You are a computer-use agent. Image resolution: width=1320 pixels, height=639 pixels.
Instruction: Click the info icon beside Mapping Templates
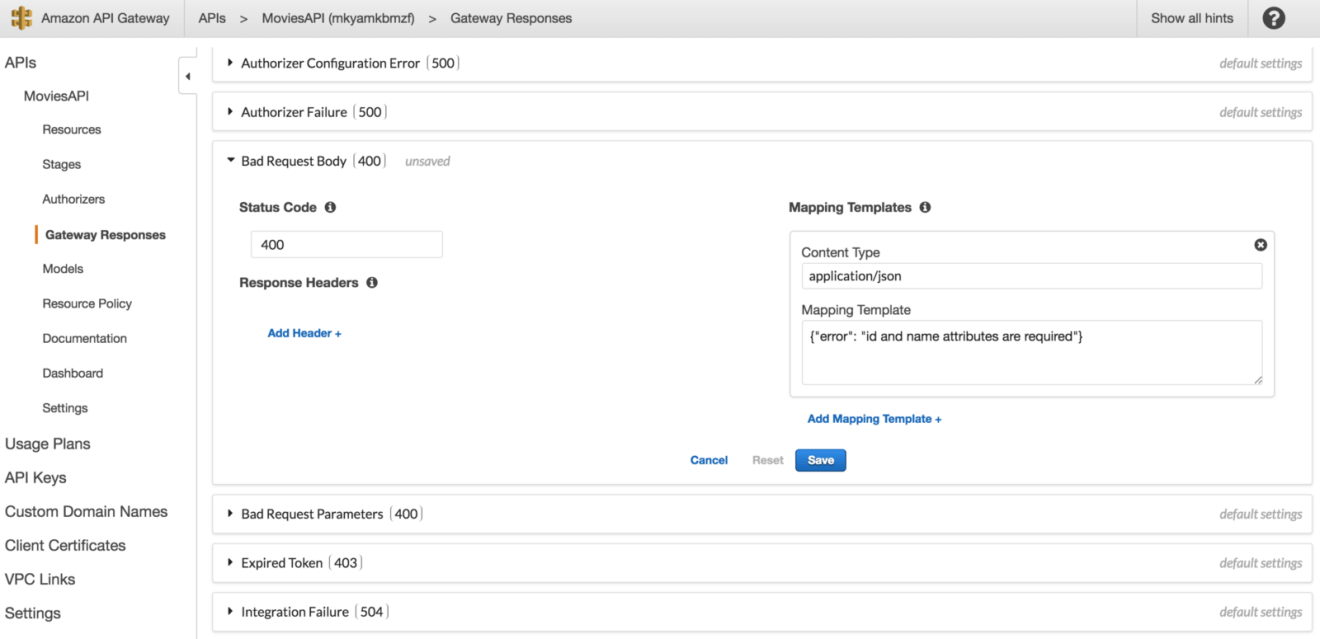click(x=925, y=208)
